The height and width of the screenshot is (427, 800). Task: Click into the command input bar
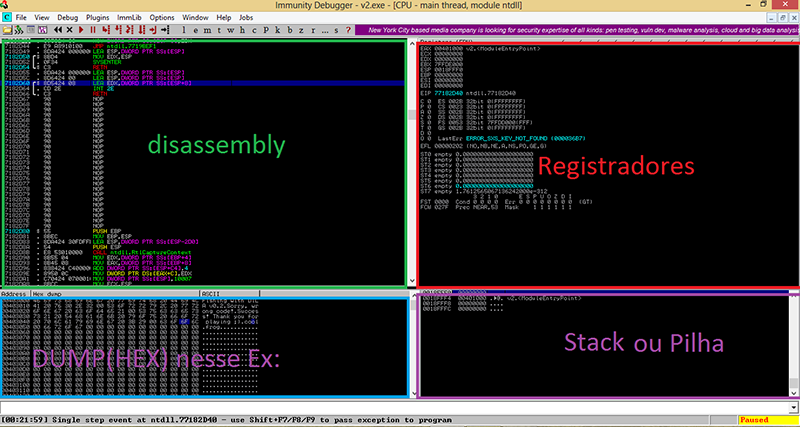(x=394, y=407)
